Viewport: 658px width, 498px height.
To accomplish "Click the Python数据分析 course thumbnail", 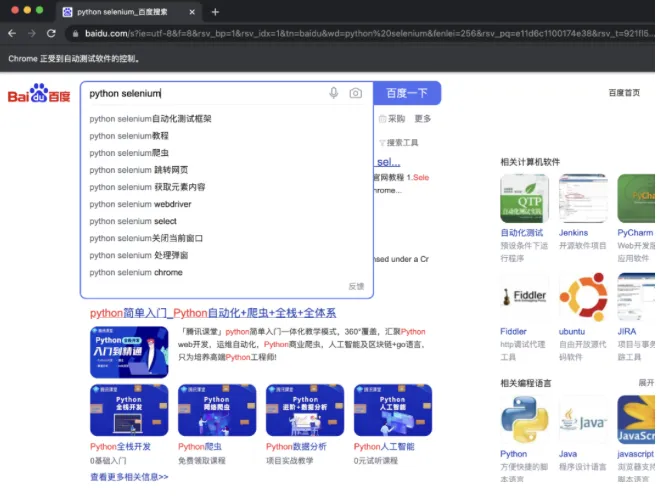I will click(305, 410).
